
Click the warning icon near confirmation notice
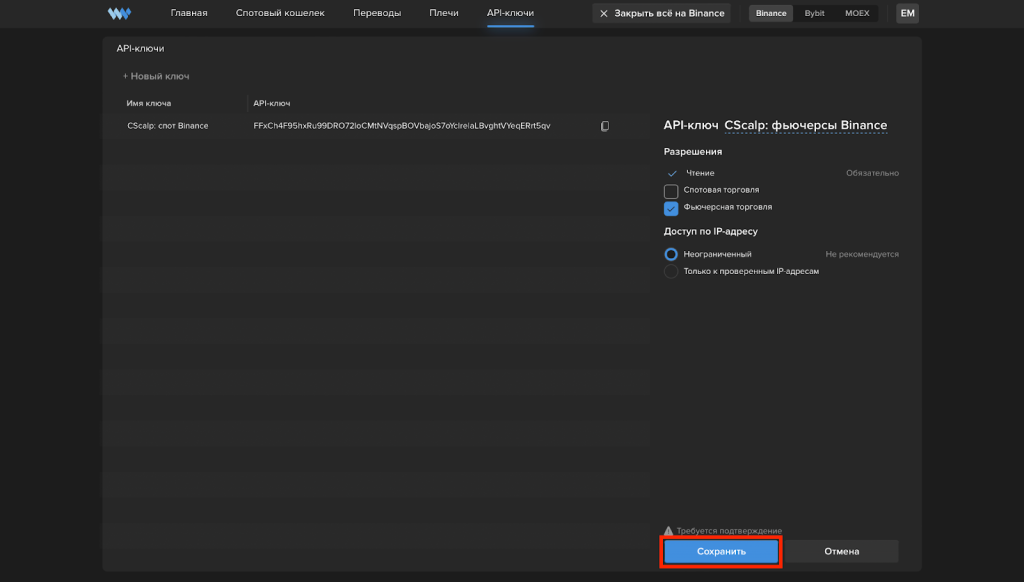coord(669,530)
